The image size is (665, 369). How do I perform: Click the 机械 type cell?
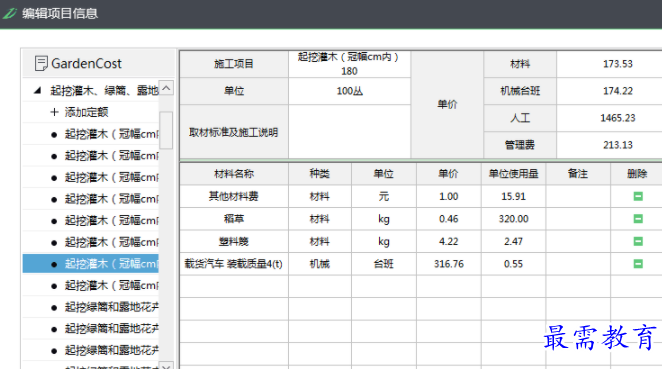pos(320,264)
